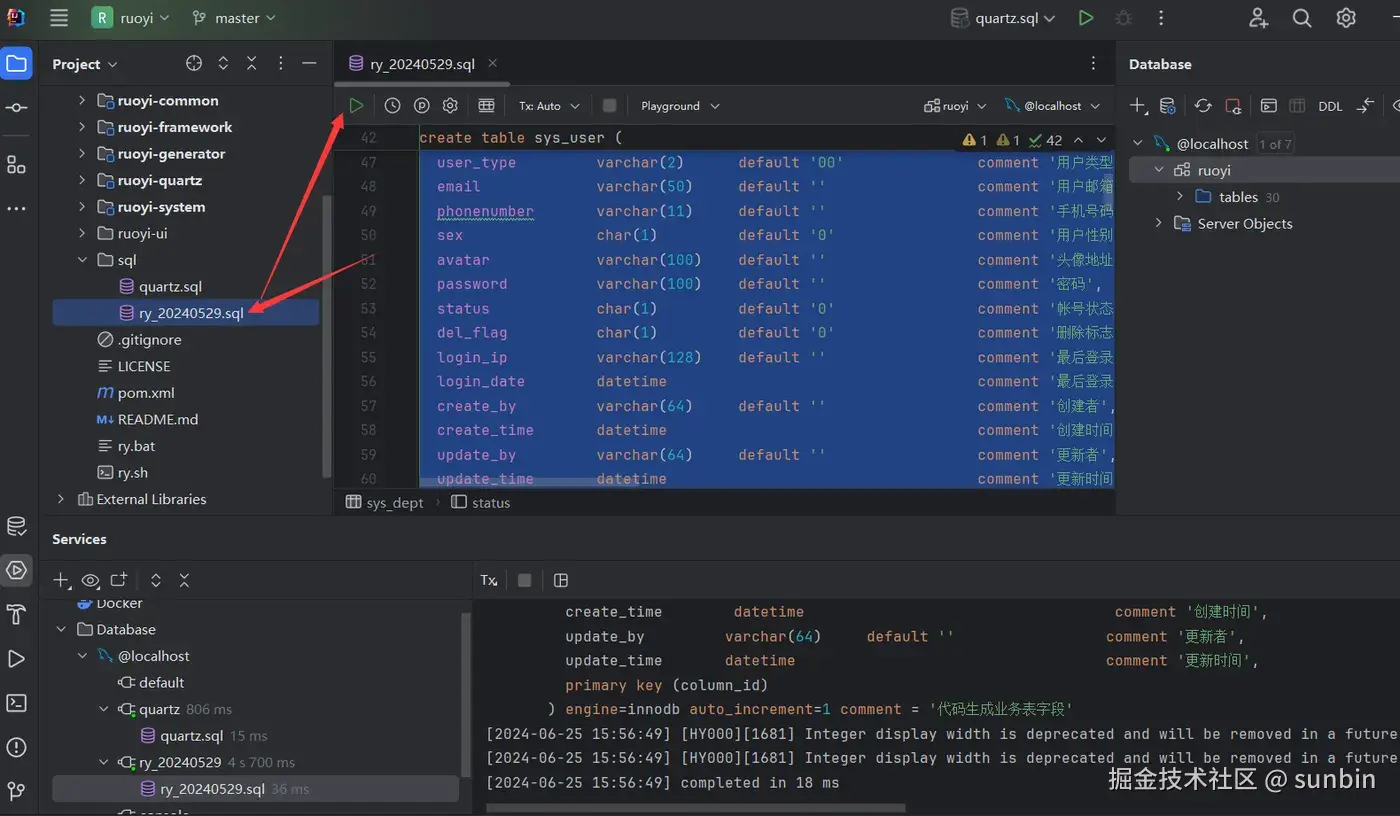This screenshot has width=1400, height=816.
Task: Change Tx: Auto transaction mode
Action: (548, 105)
